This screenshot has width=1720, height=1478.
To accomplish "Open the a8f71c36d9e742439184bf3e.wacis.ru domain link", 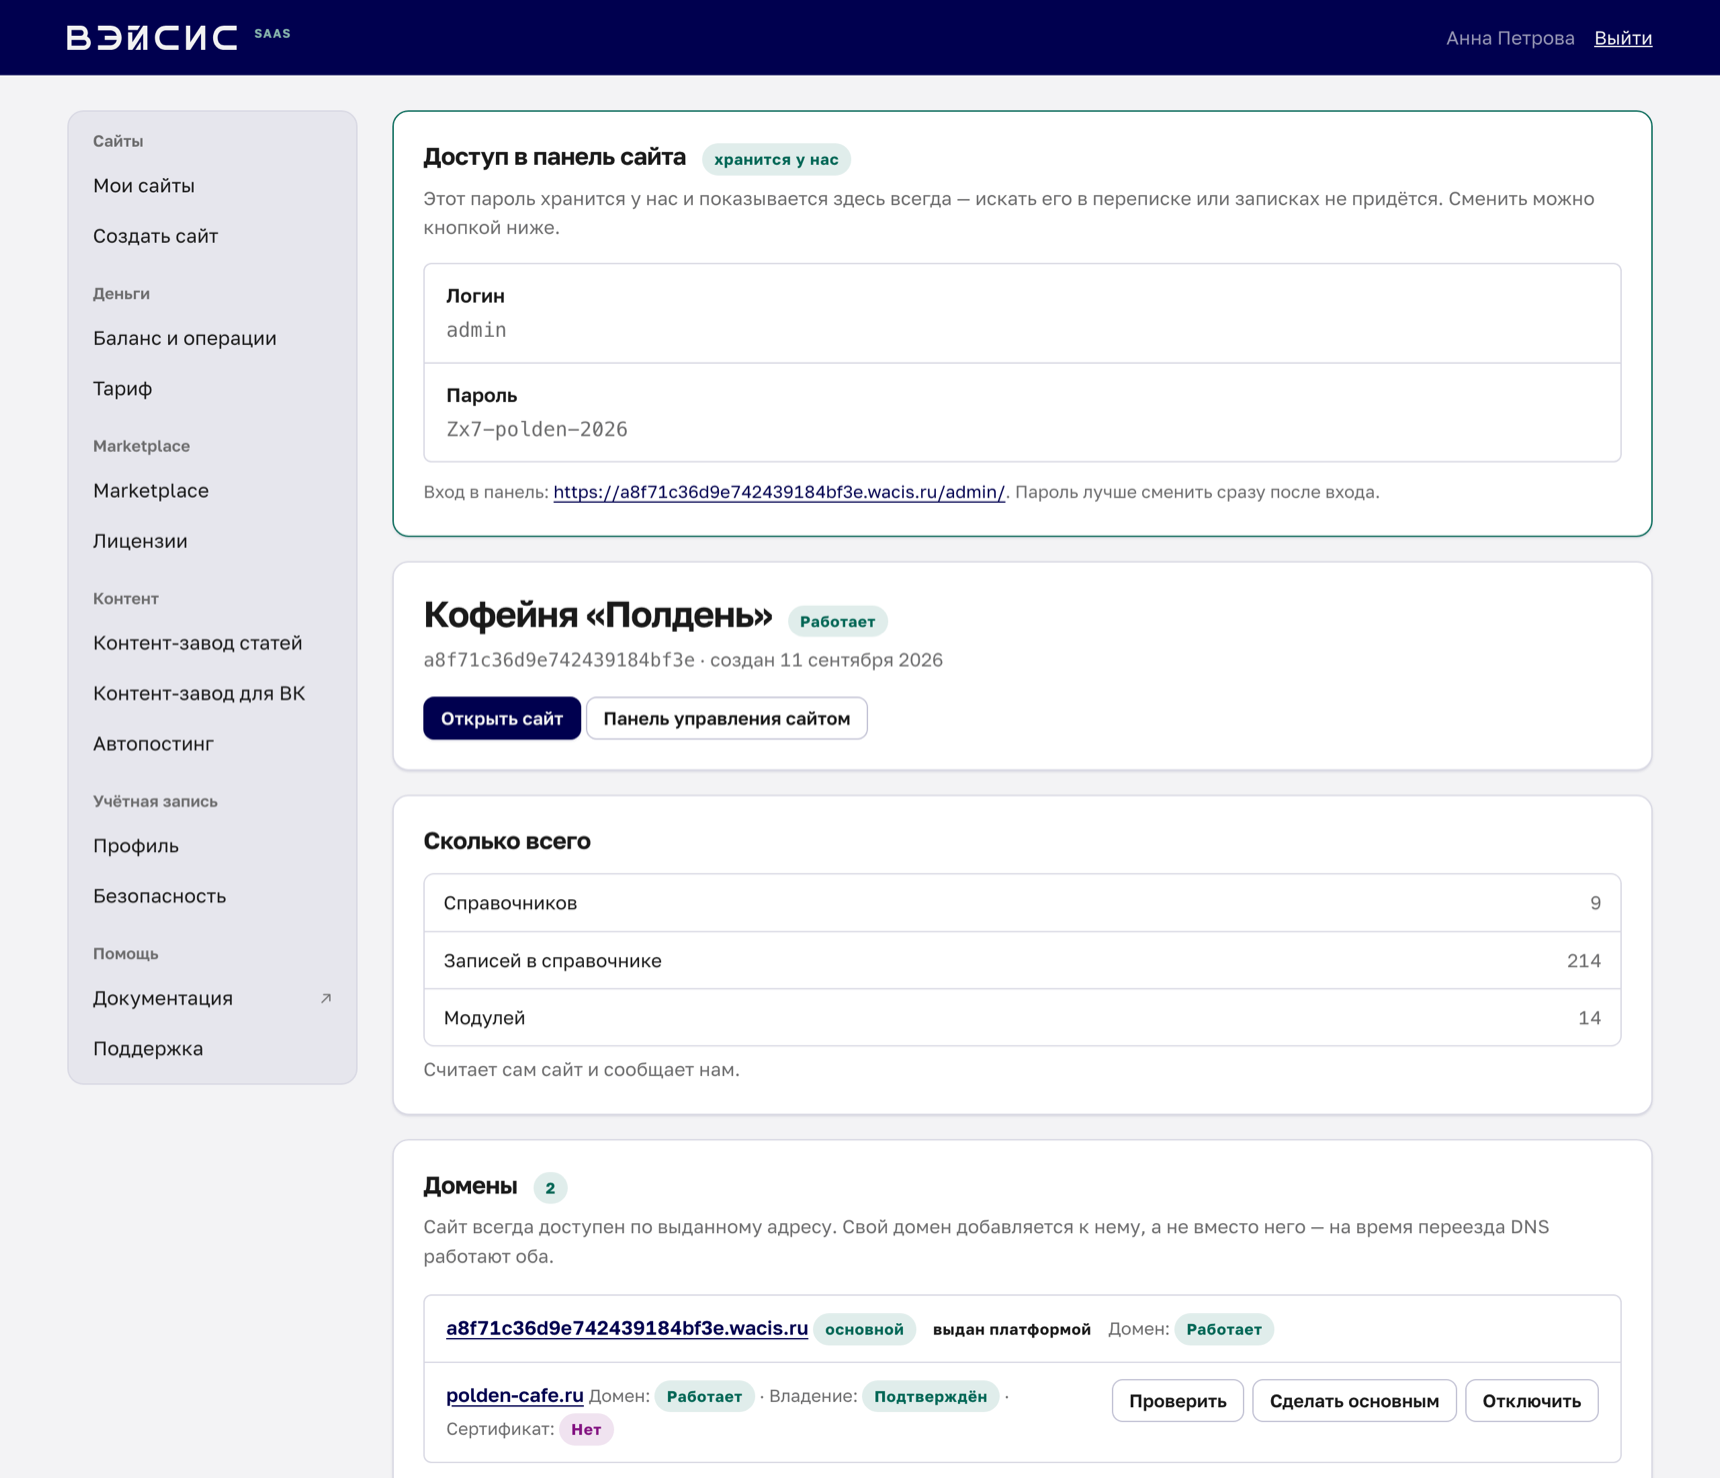I will (x=627, y=1328).
